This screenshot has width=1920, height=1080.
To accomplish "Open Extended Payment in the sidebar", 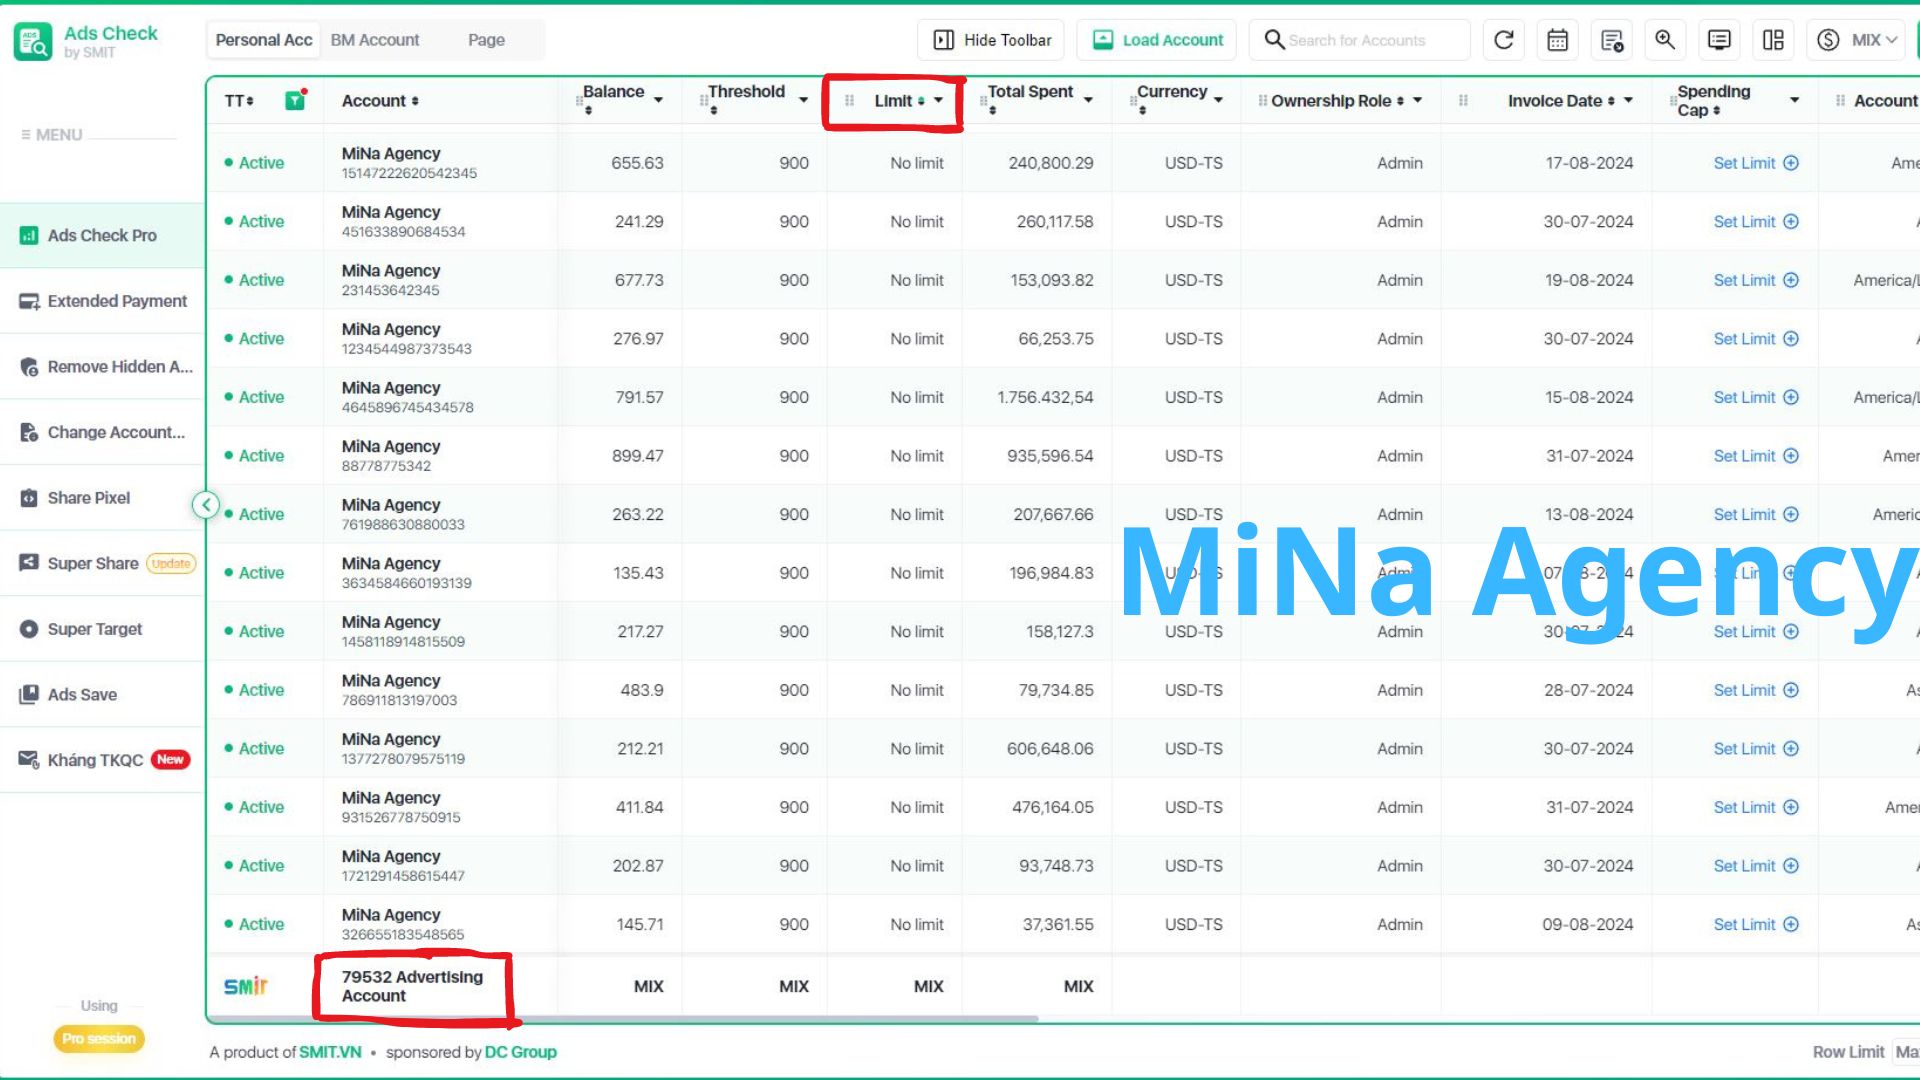I will tap(102, 301).
